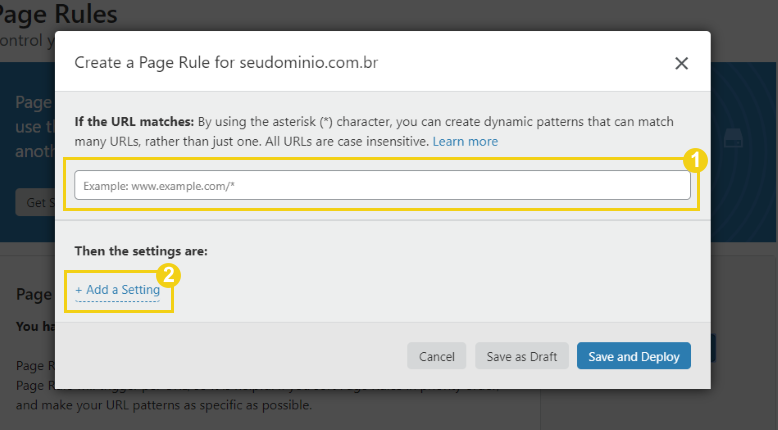This screenshot has width=778, height=430.
Task: Click the bold 'If the URL matches:' label
Action: pos(134,122)
